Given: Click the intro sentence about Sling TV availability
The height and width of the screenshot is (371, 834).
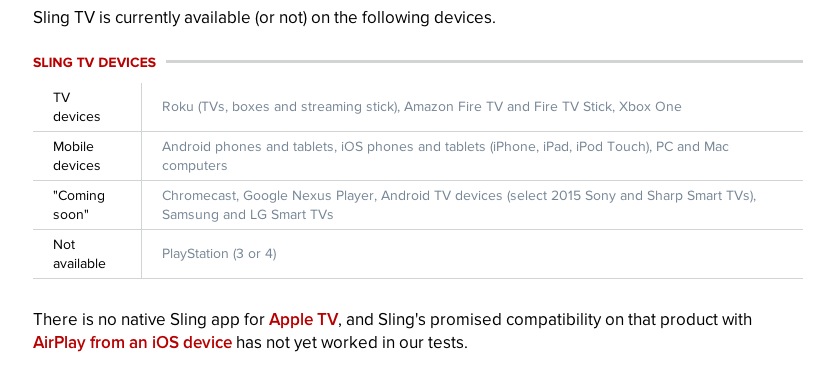Looking at the screenshot, I should tap(264, 18).
